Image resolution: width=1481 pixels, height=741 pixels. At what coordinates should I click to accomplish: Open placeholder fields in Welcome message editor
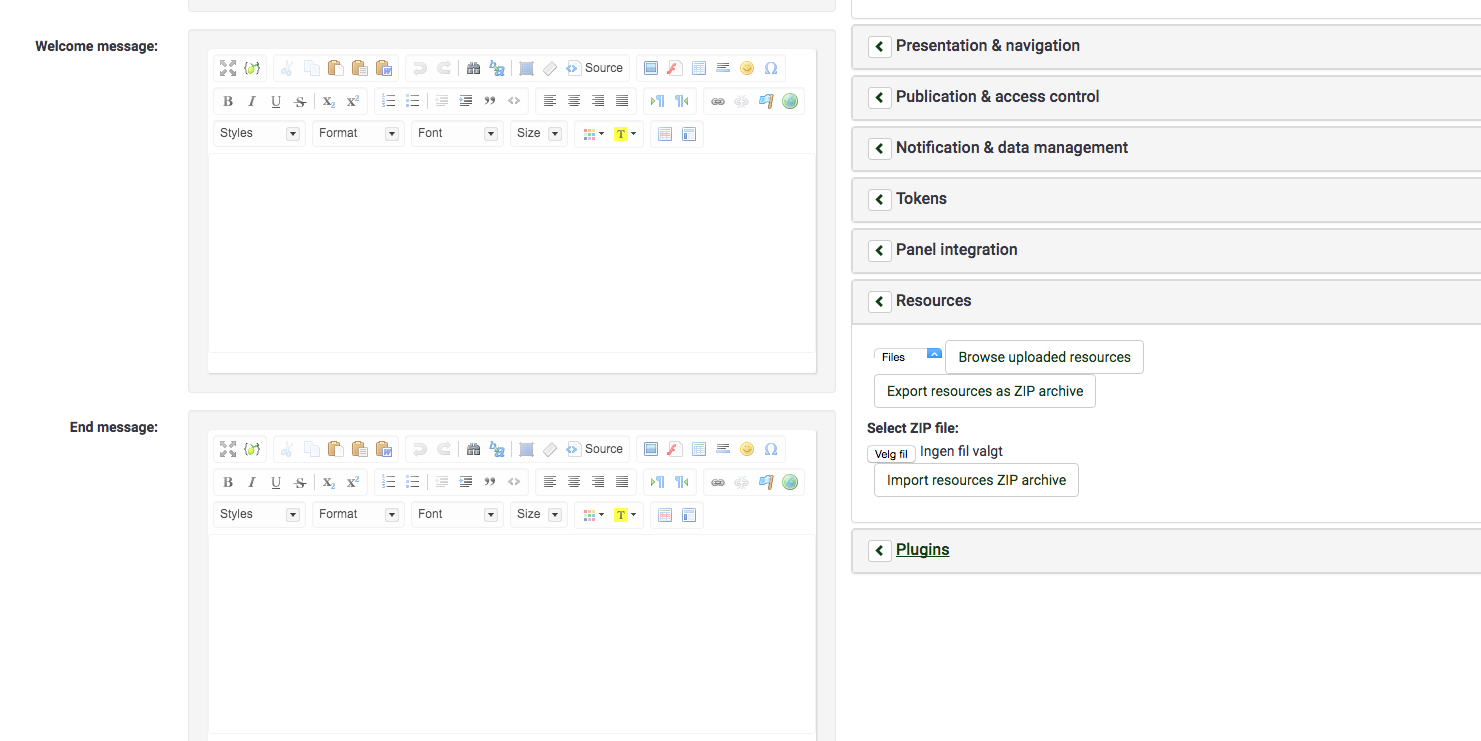click(x=252, y=68)
